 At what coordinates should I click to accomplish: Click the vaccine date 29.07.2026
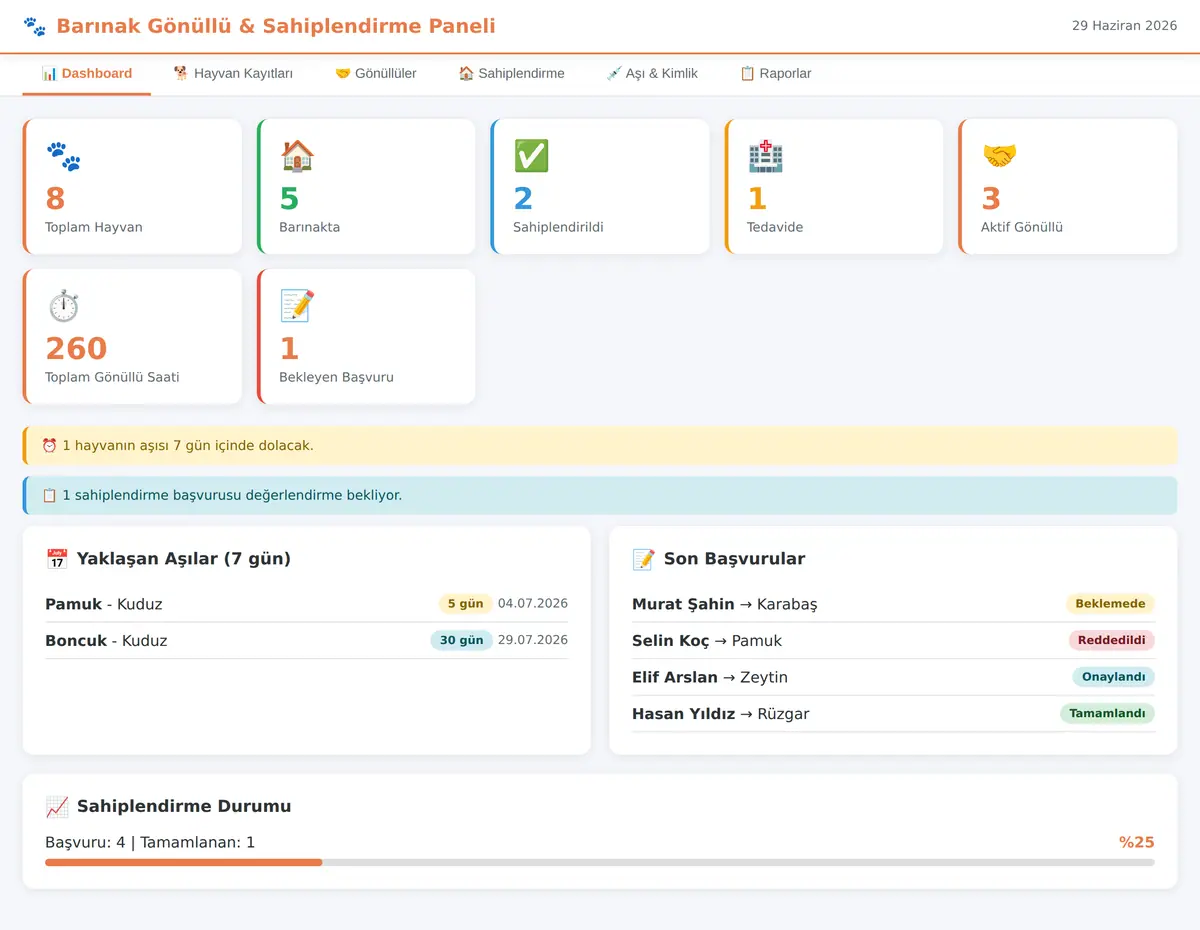tap(533, 639)
